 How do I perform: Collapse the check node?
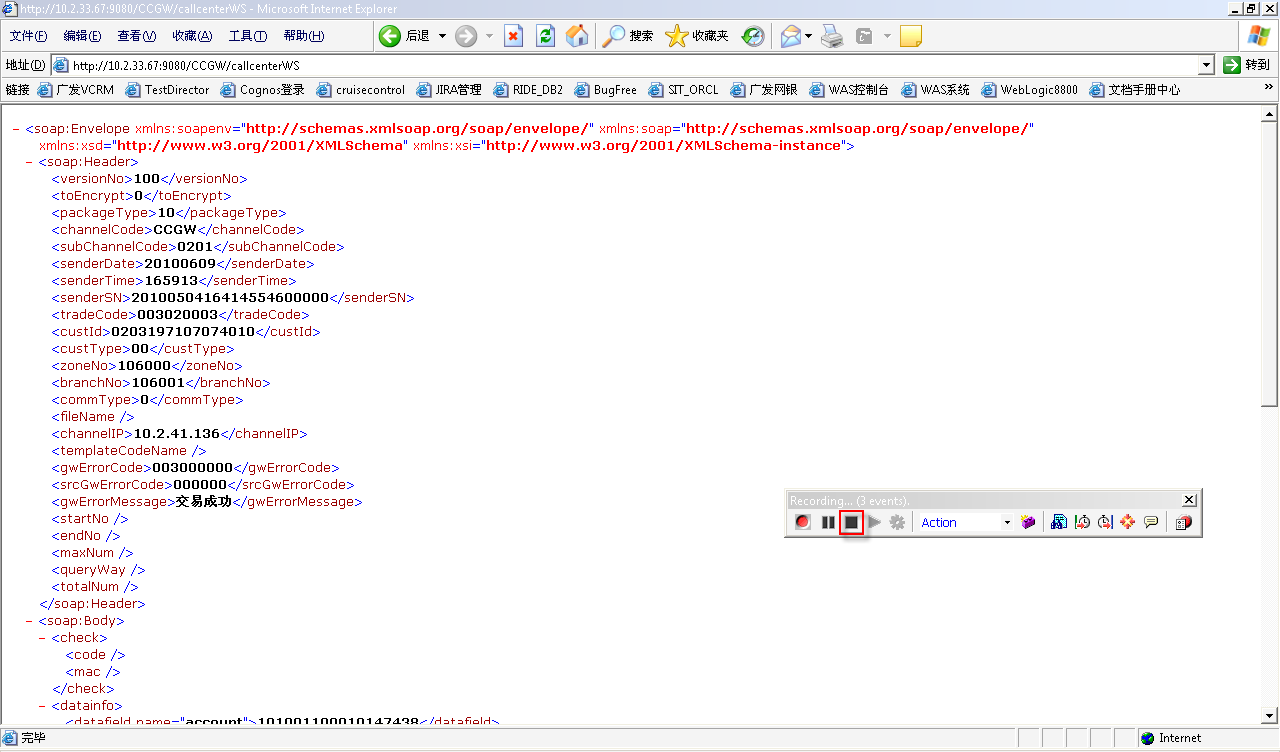43,638
